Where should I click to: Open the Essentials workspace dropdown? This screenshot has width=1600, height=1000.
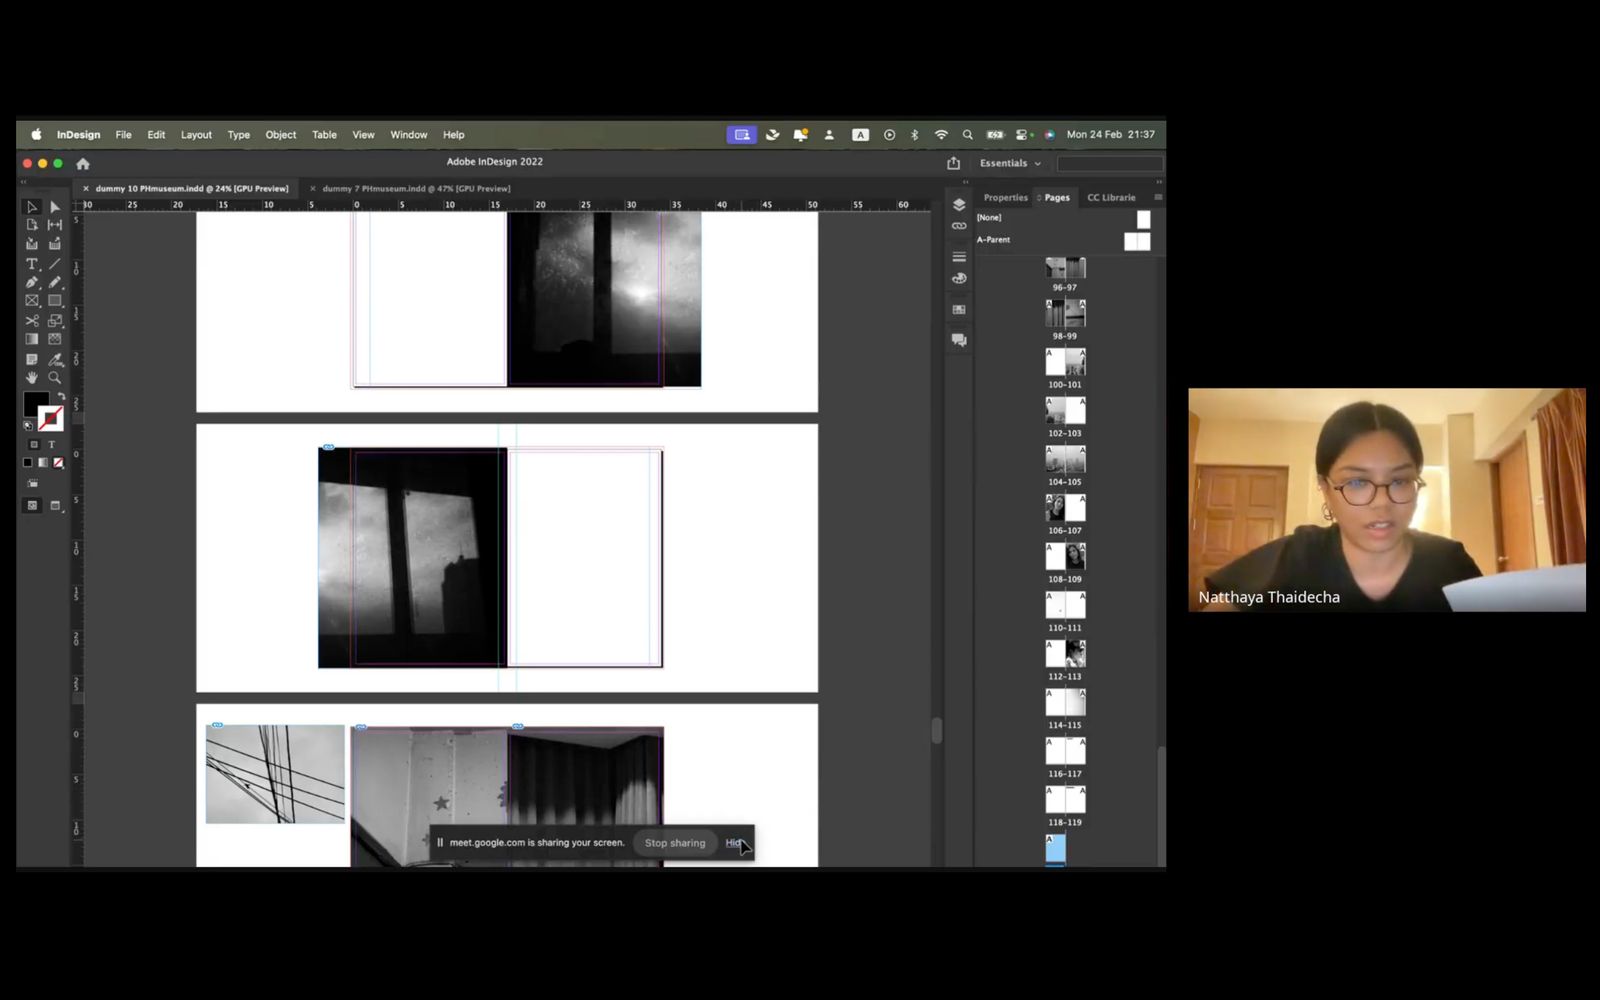coord(1010,163)
